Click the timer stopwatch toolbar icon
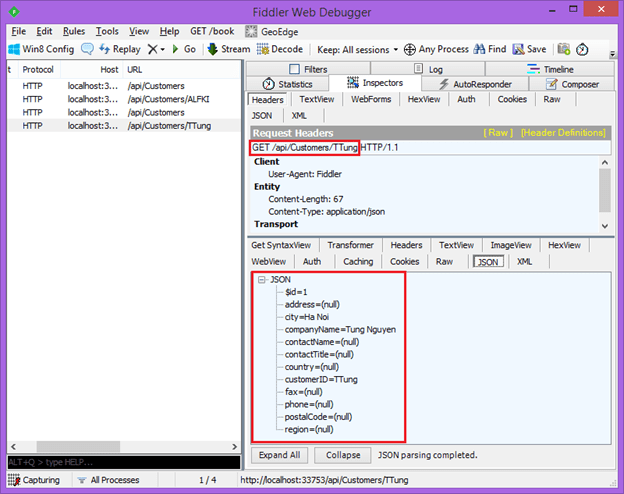The image size is (624, 494). [582, 49]
